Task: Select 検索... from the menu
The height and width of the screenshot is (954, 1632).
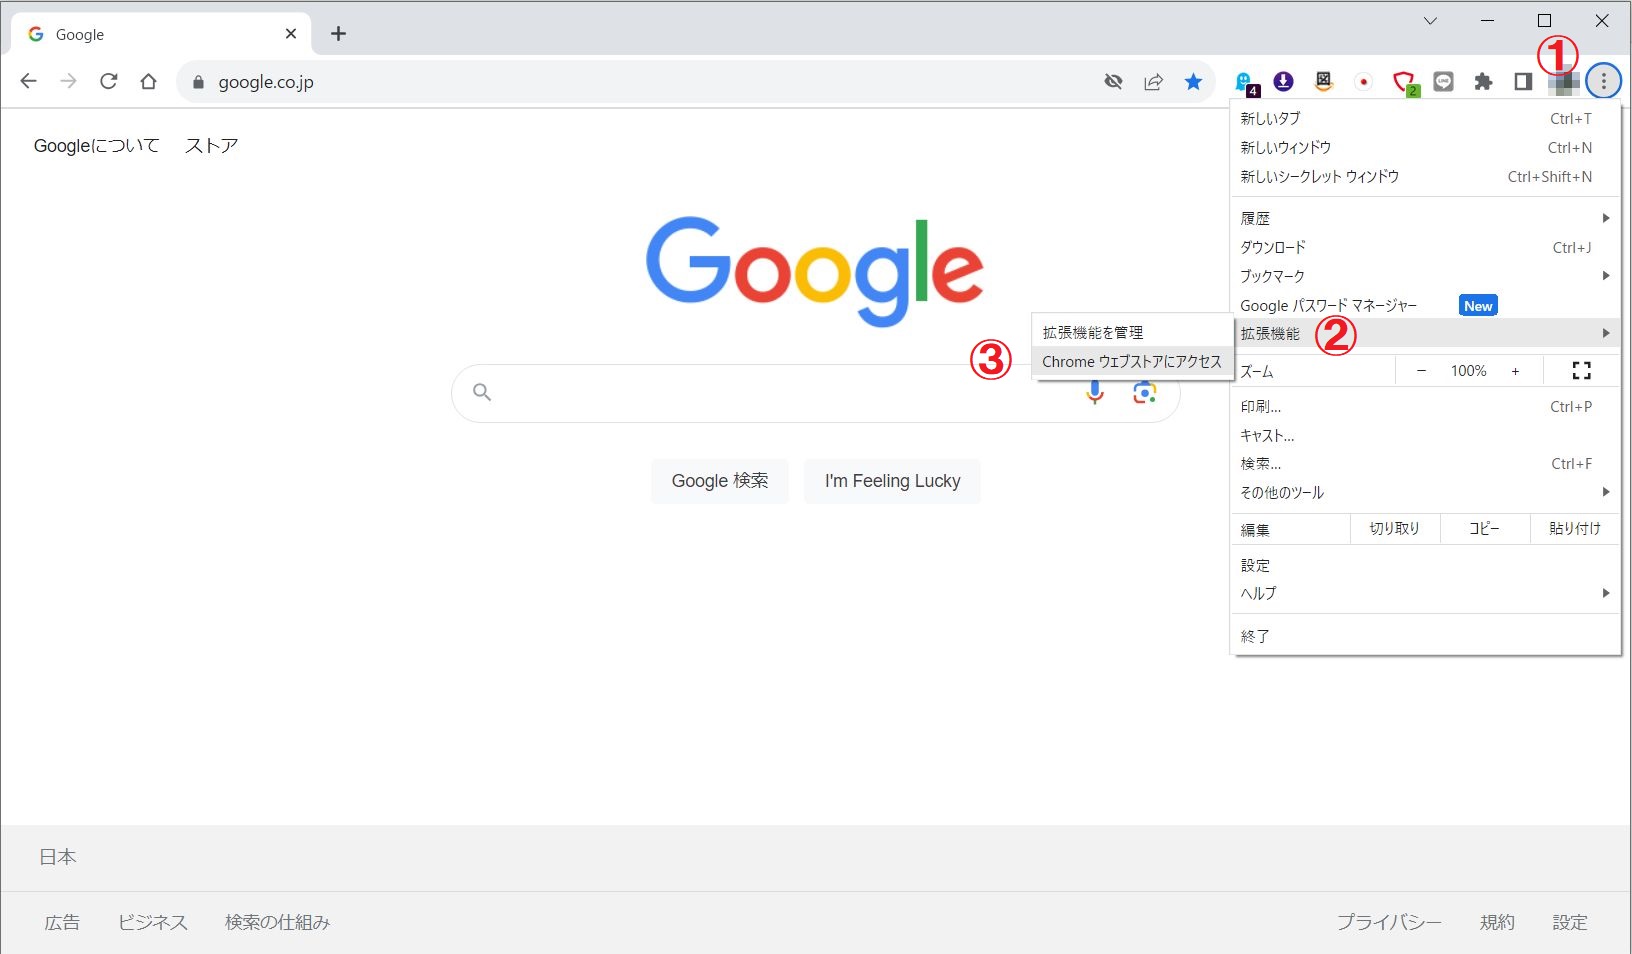Action: click(x=1425, y=463)
